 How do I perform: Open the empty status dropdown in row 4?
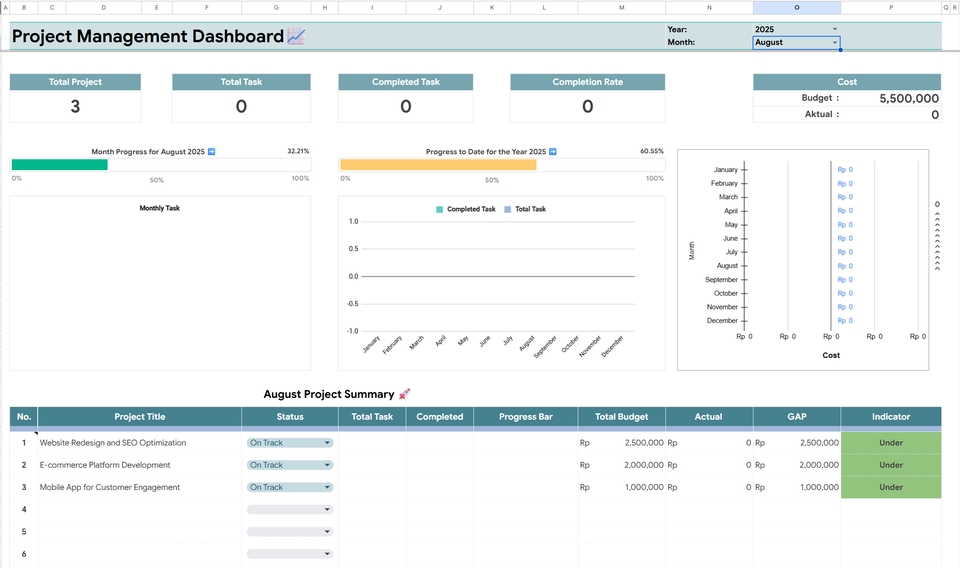[327, 510]
